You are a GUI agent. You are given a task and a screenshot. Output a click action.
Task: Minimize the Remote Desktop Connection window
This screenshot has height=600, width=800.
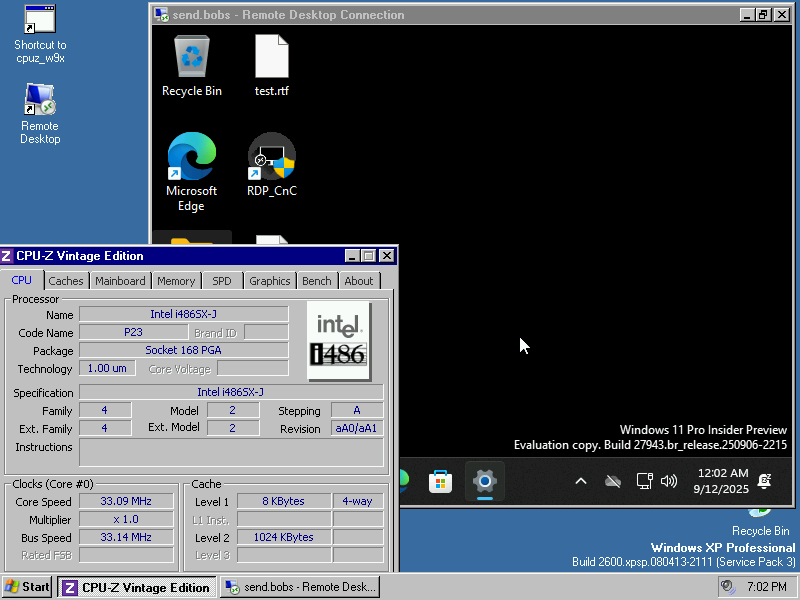pos(747,15)
